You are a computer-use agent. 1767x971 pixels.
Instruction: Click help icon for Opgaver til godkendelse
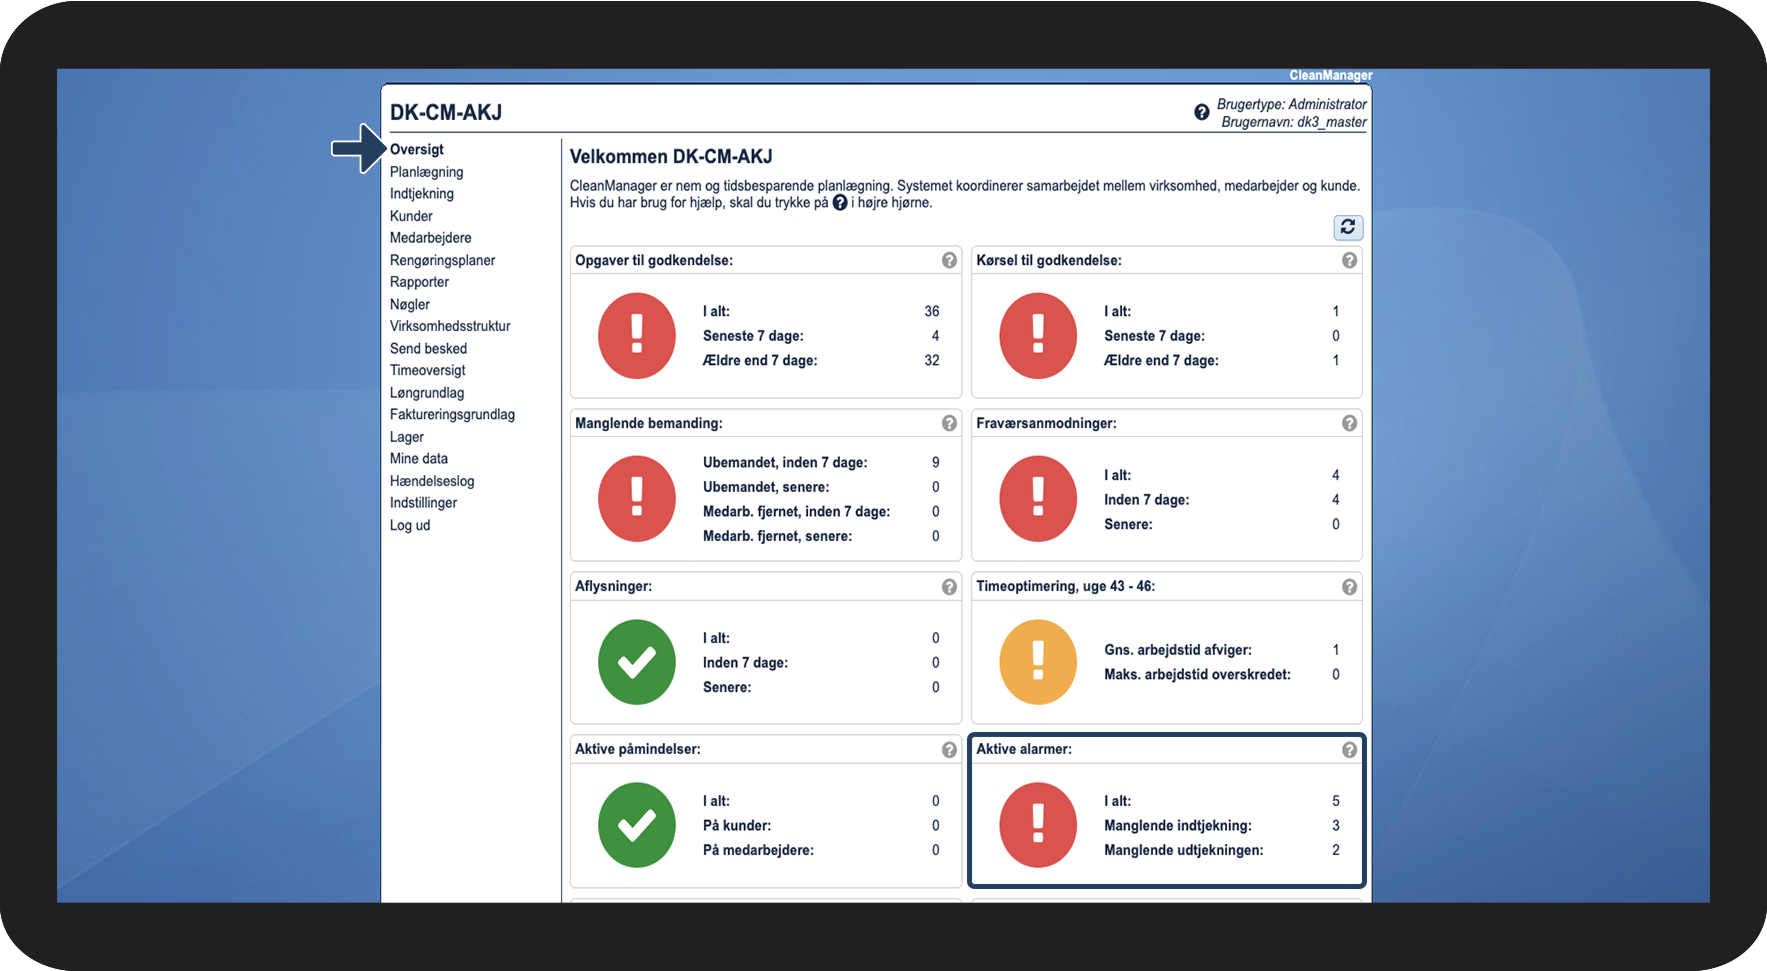click(949, 260)
